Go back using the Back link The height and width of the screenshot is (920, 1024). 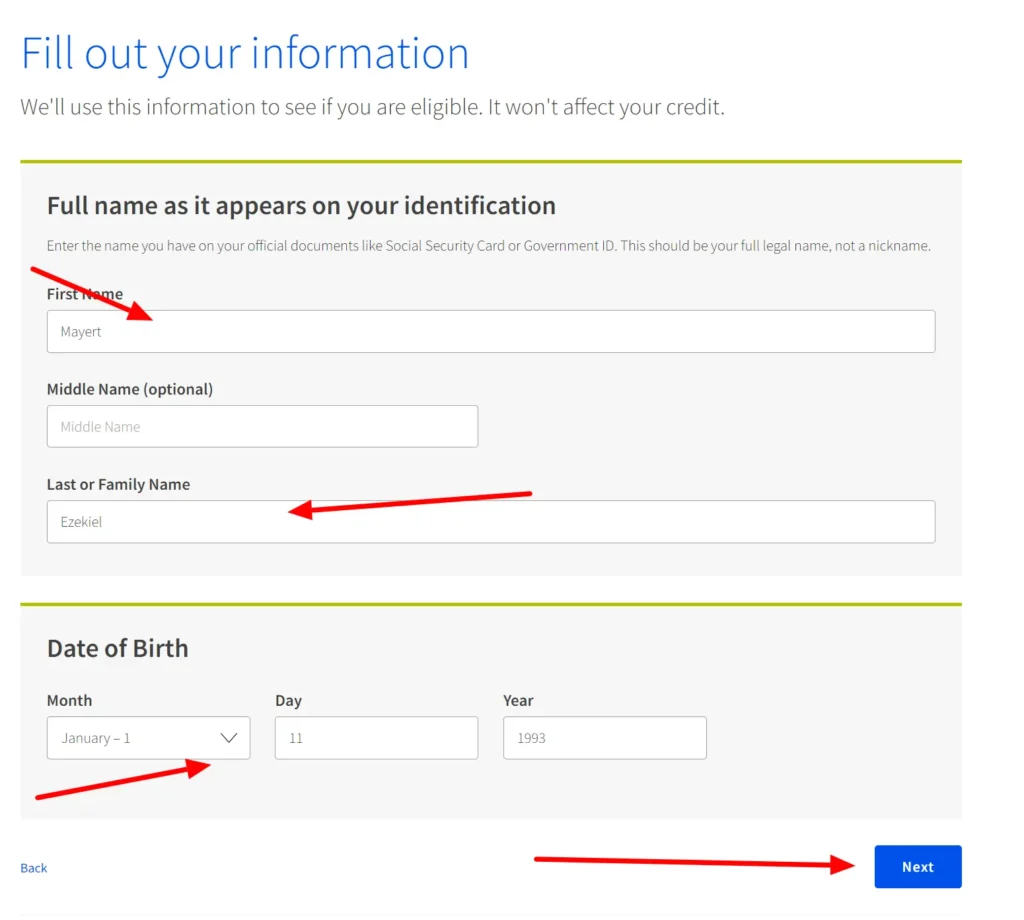point(34,868)
